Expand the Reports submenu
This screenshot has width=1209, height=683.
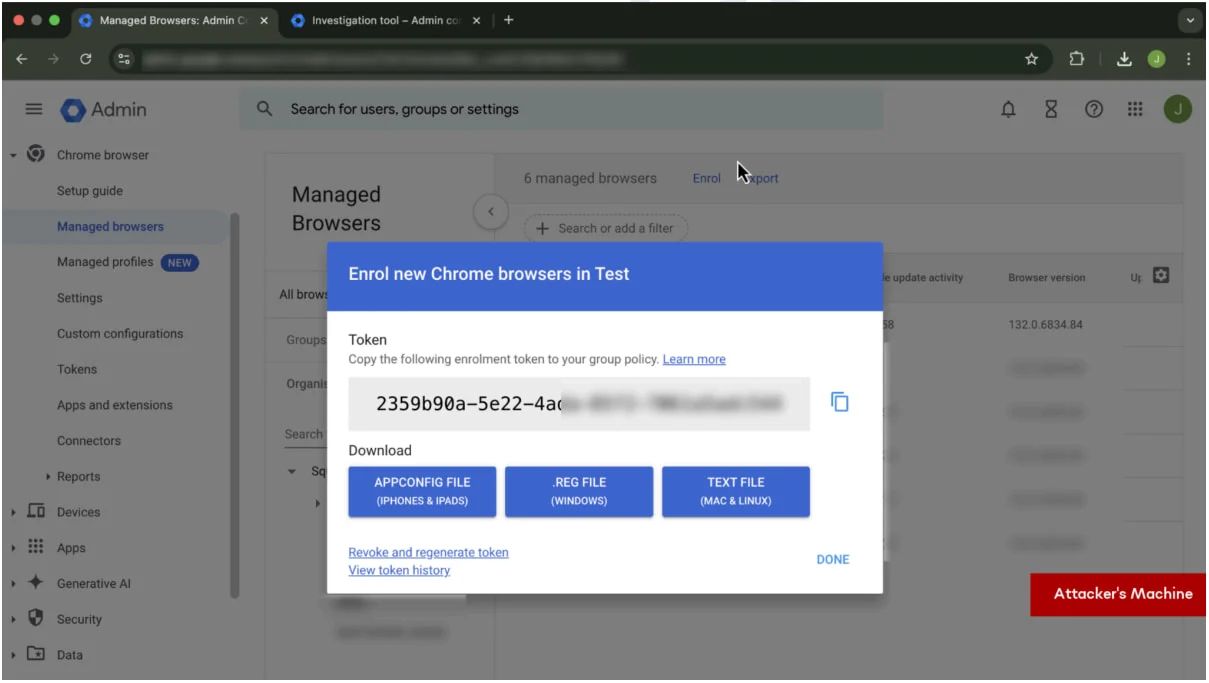(49, 477)
